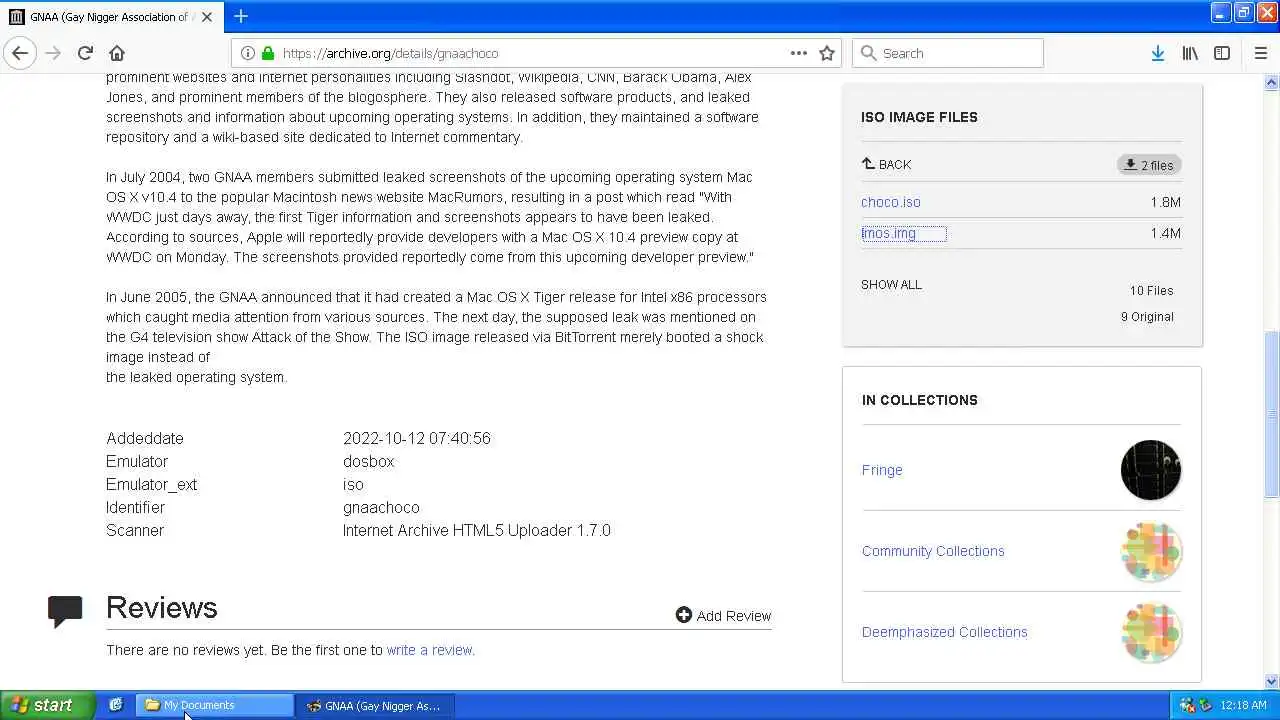Open a new tab with plus
Image resolution: width=1280 pixels, height=720 pixels.
click(241, 16)
